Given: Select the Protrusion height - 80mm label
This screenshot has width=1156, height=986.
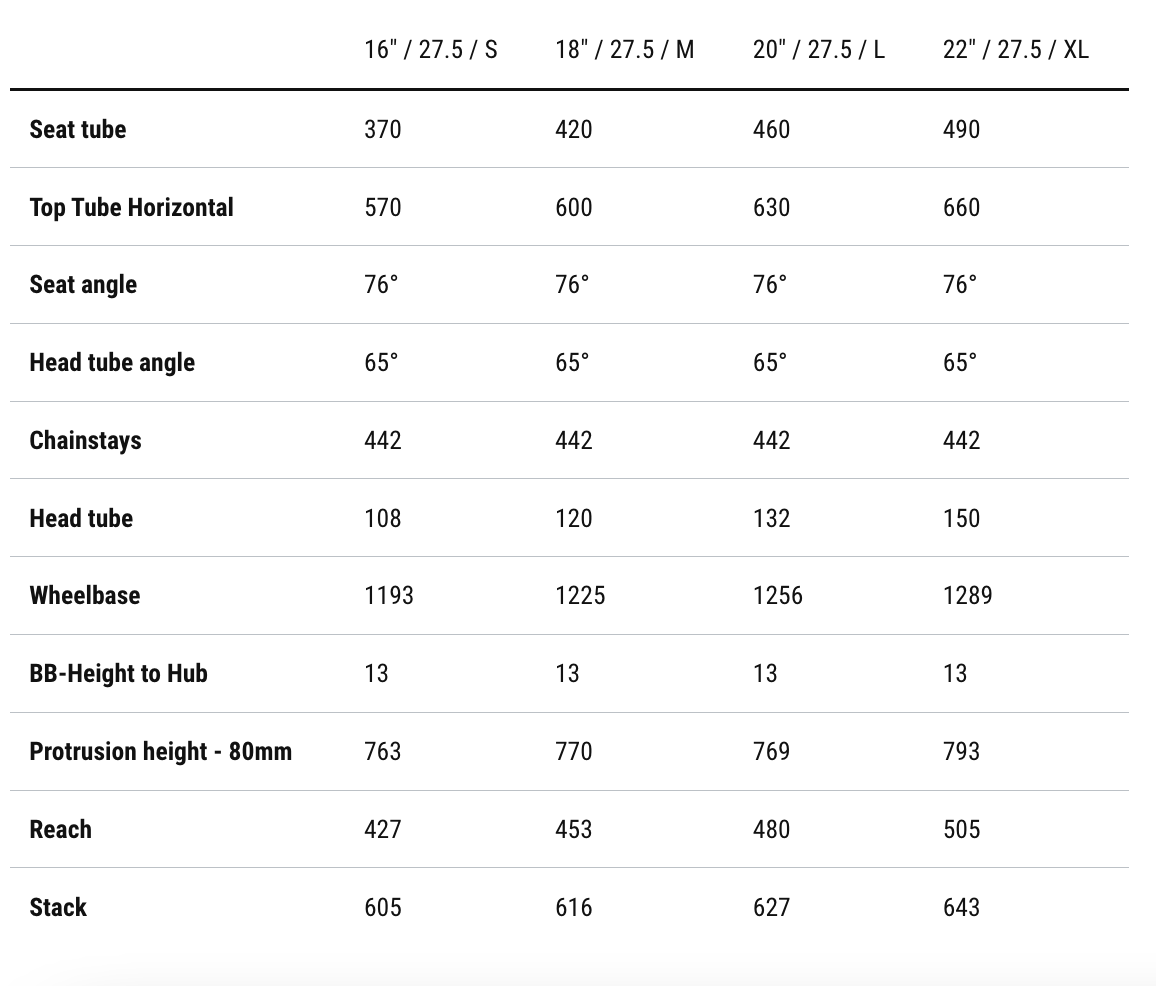Looking at the screenshot, I should (160, 752).
